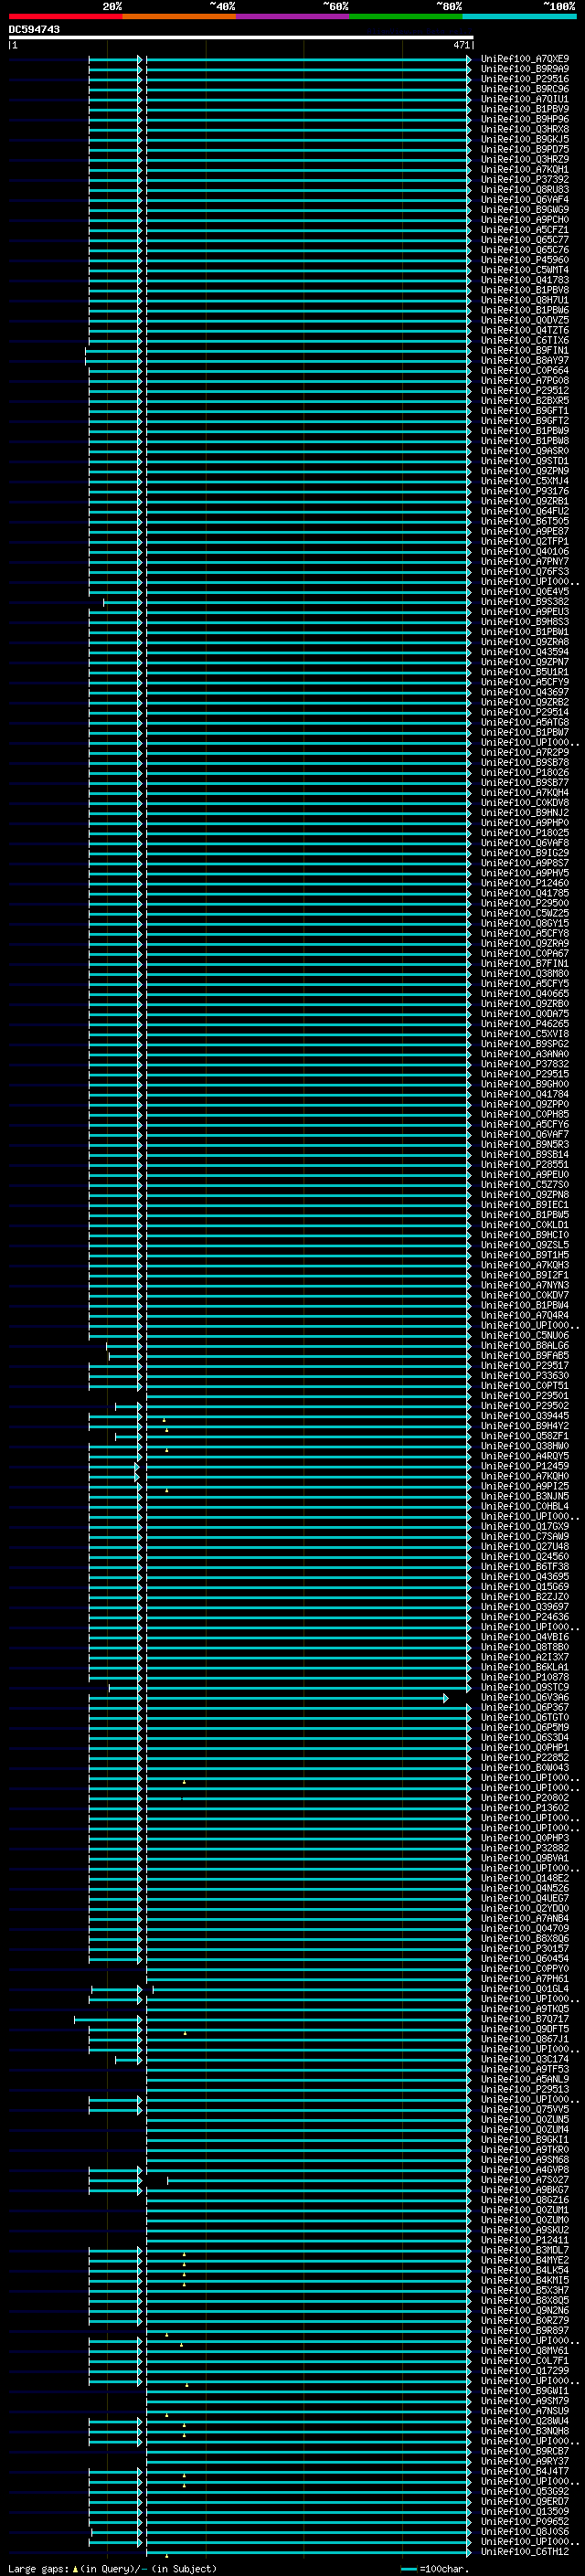
Task: Select label UniRef100_A4RQY5
Action: coord(525,1456)
